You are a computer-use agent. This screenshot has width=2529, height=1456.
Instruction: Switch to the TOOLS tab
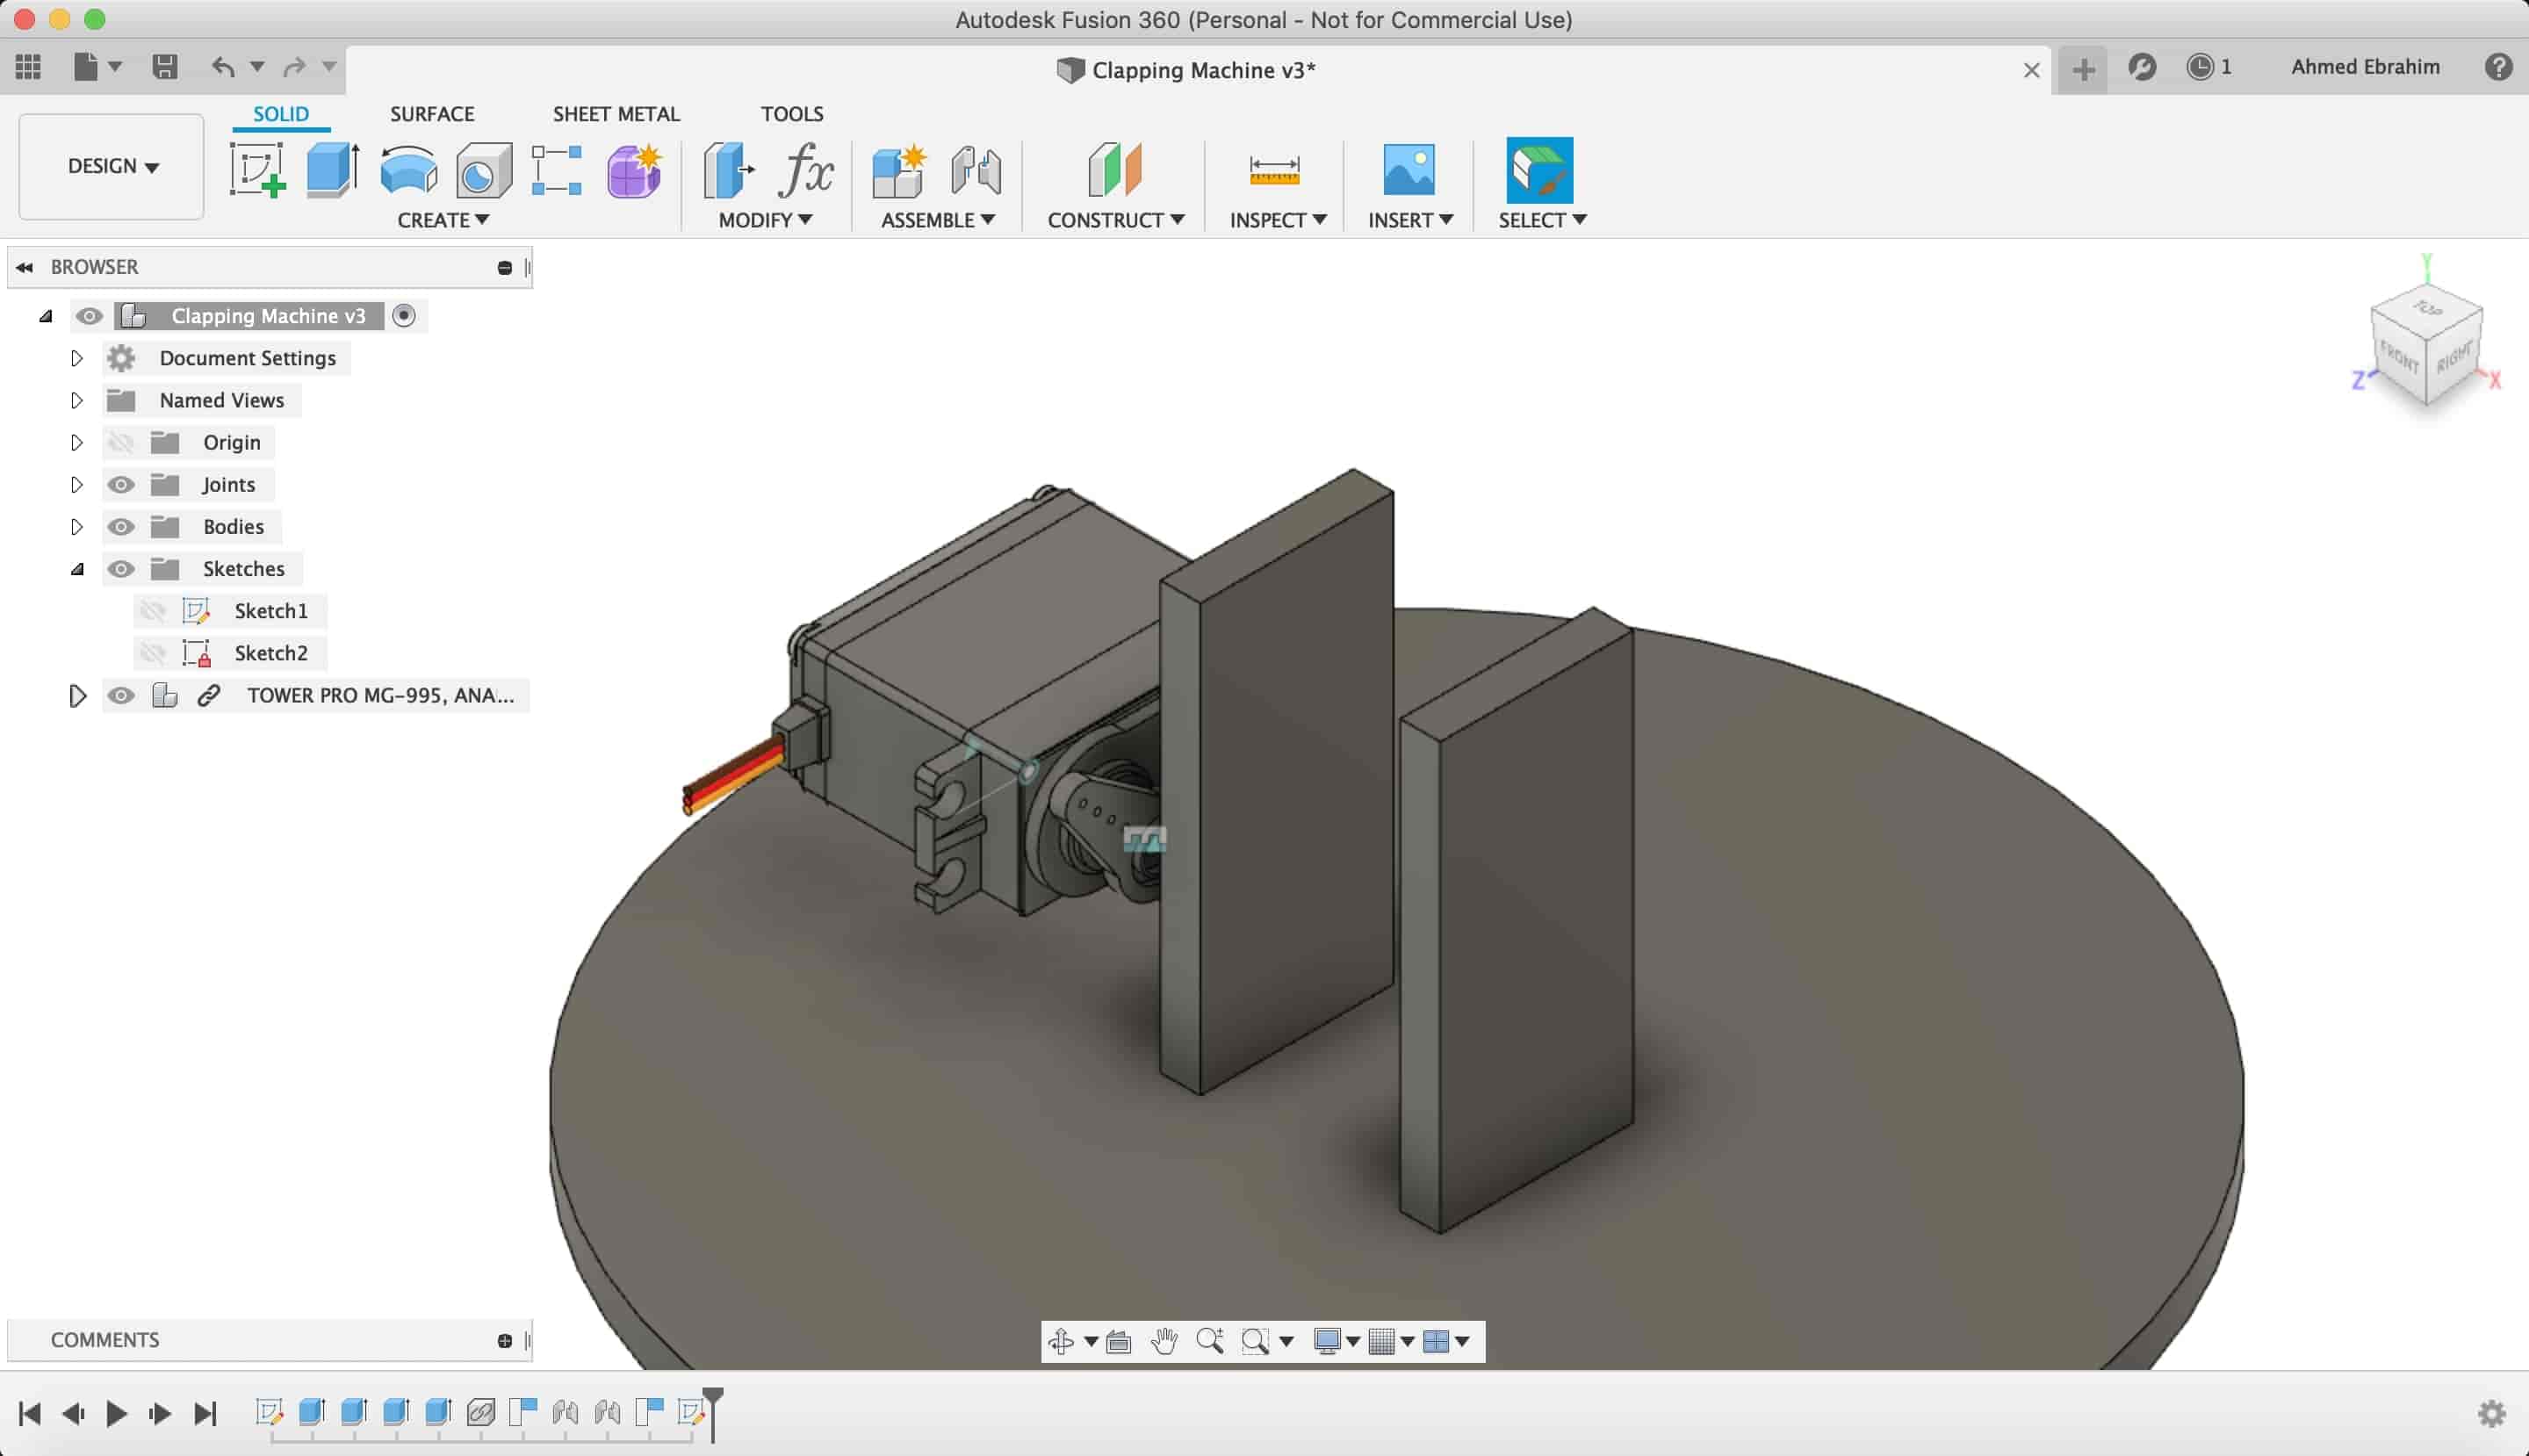coord(792,114)
